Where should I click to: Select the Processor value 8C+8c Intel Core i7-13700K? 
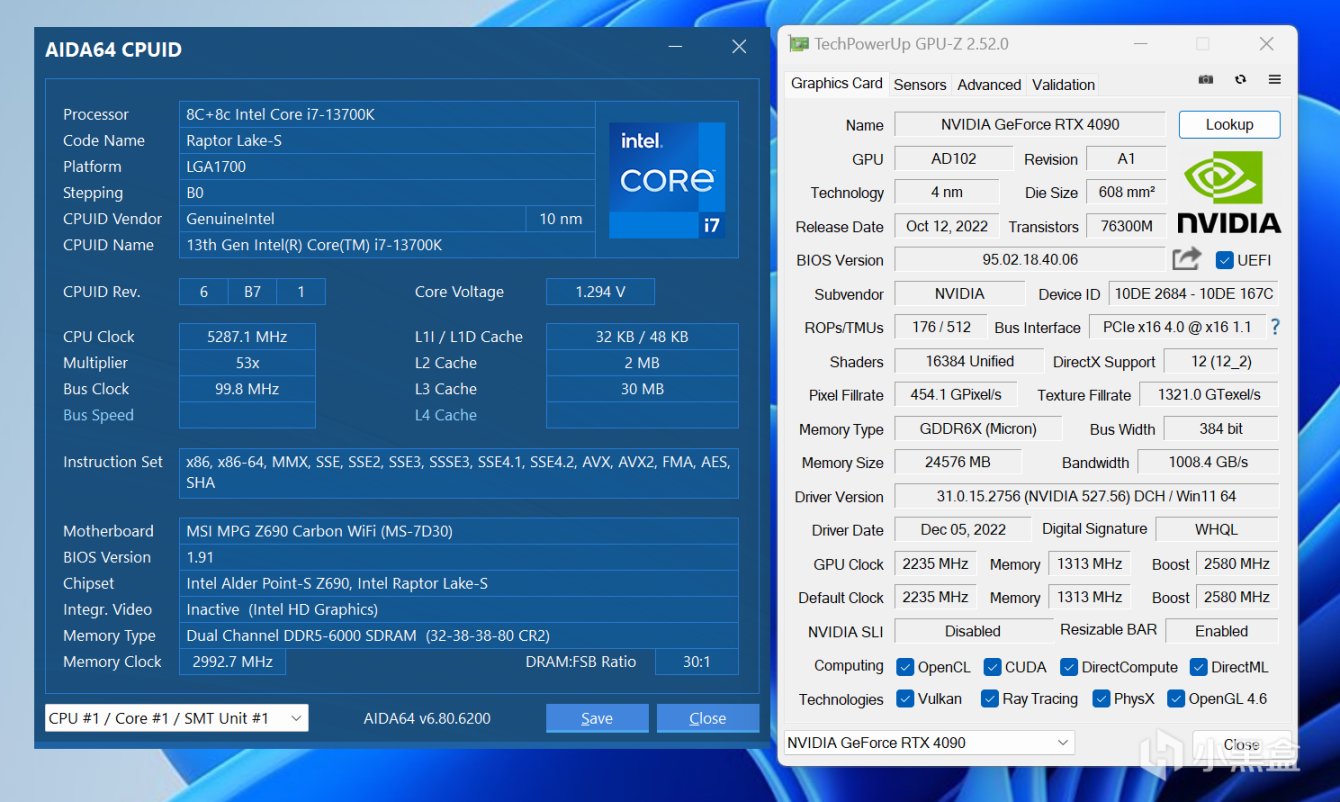(387, 114)
